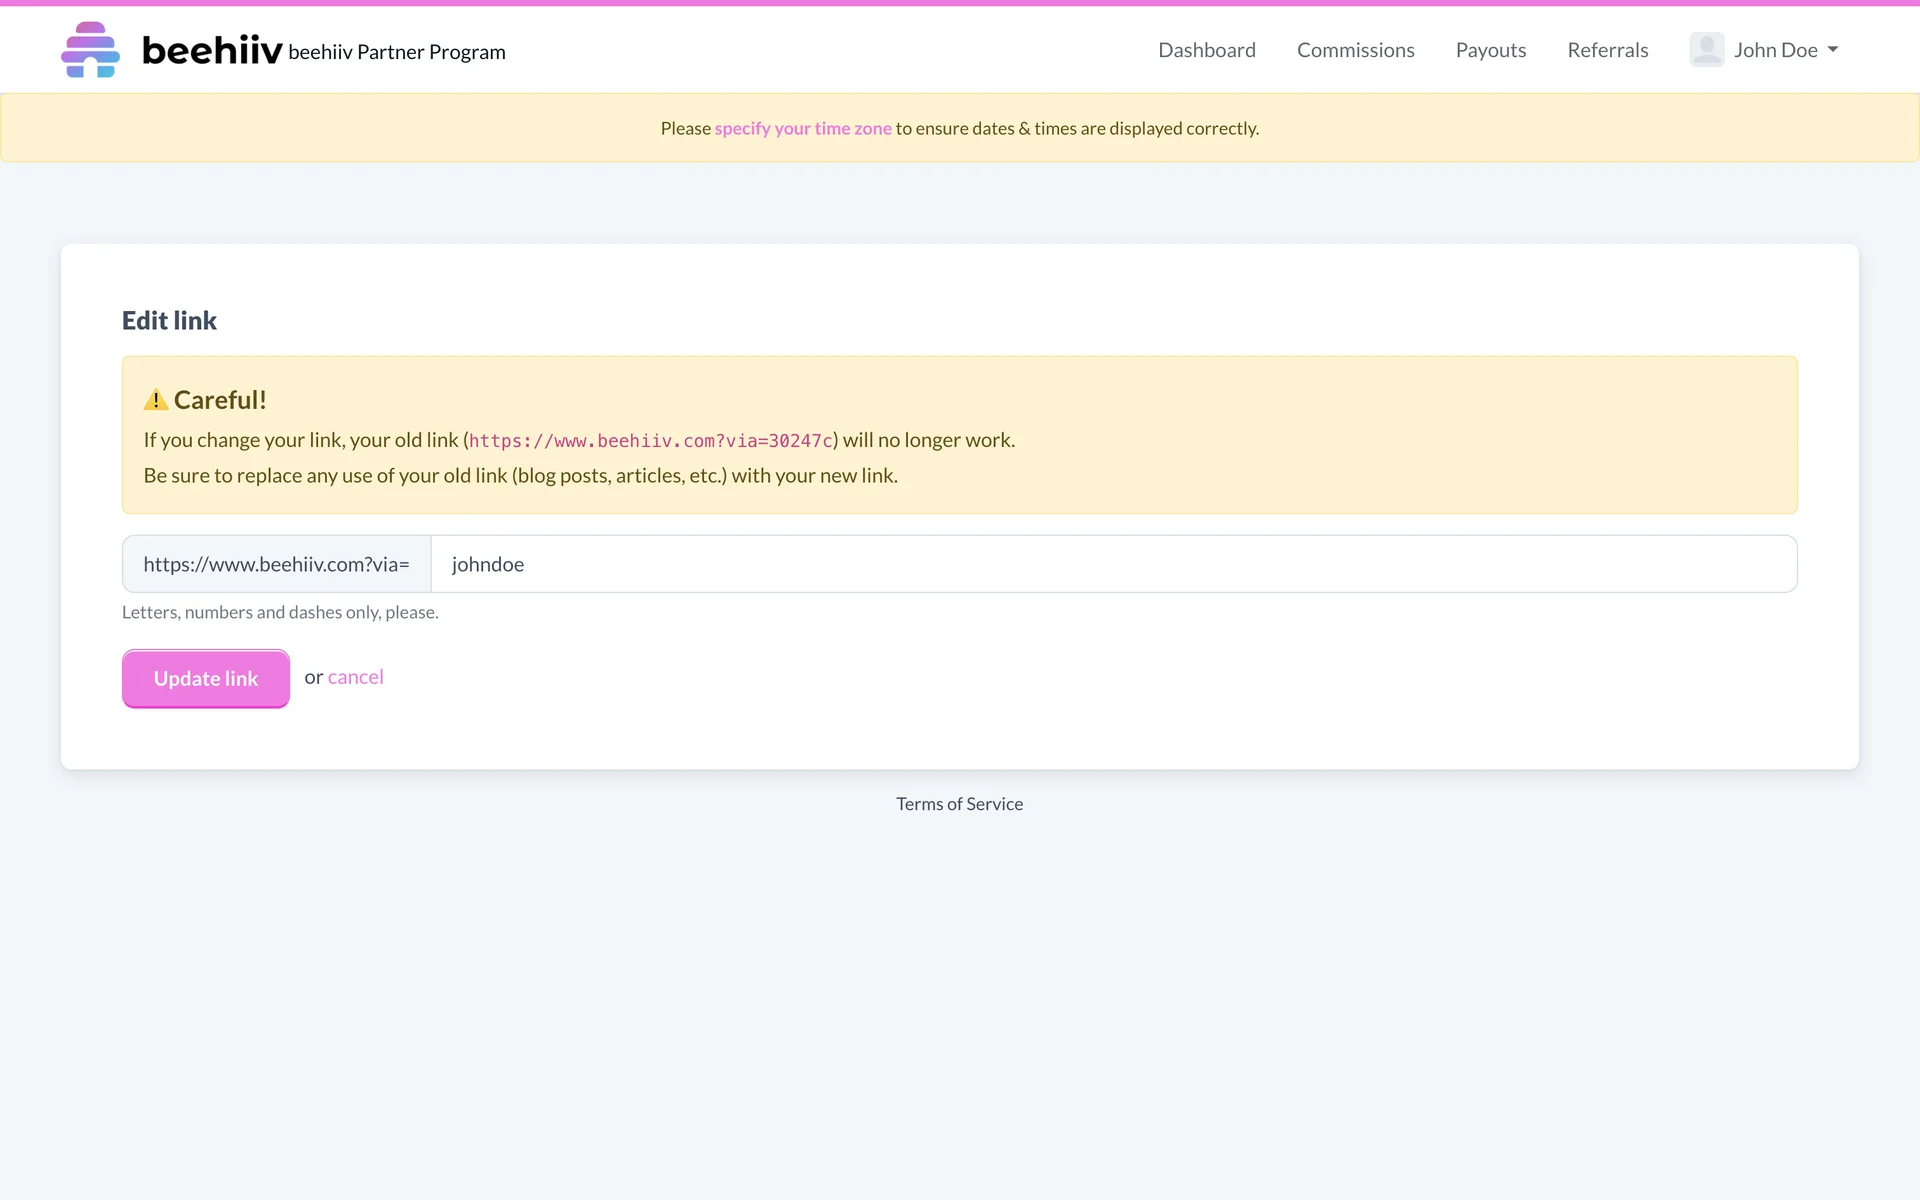Focus the johndoe link text field
The height and width of the screenshot is (1200, 1920).
(1113, 564)
